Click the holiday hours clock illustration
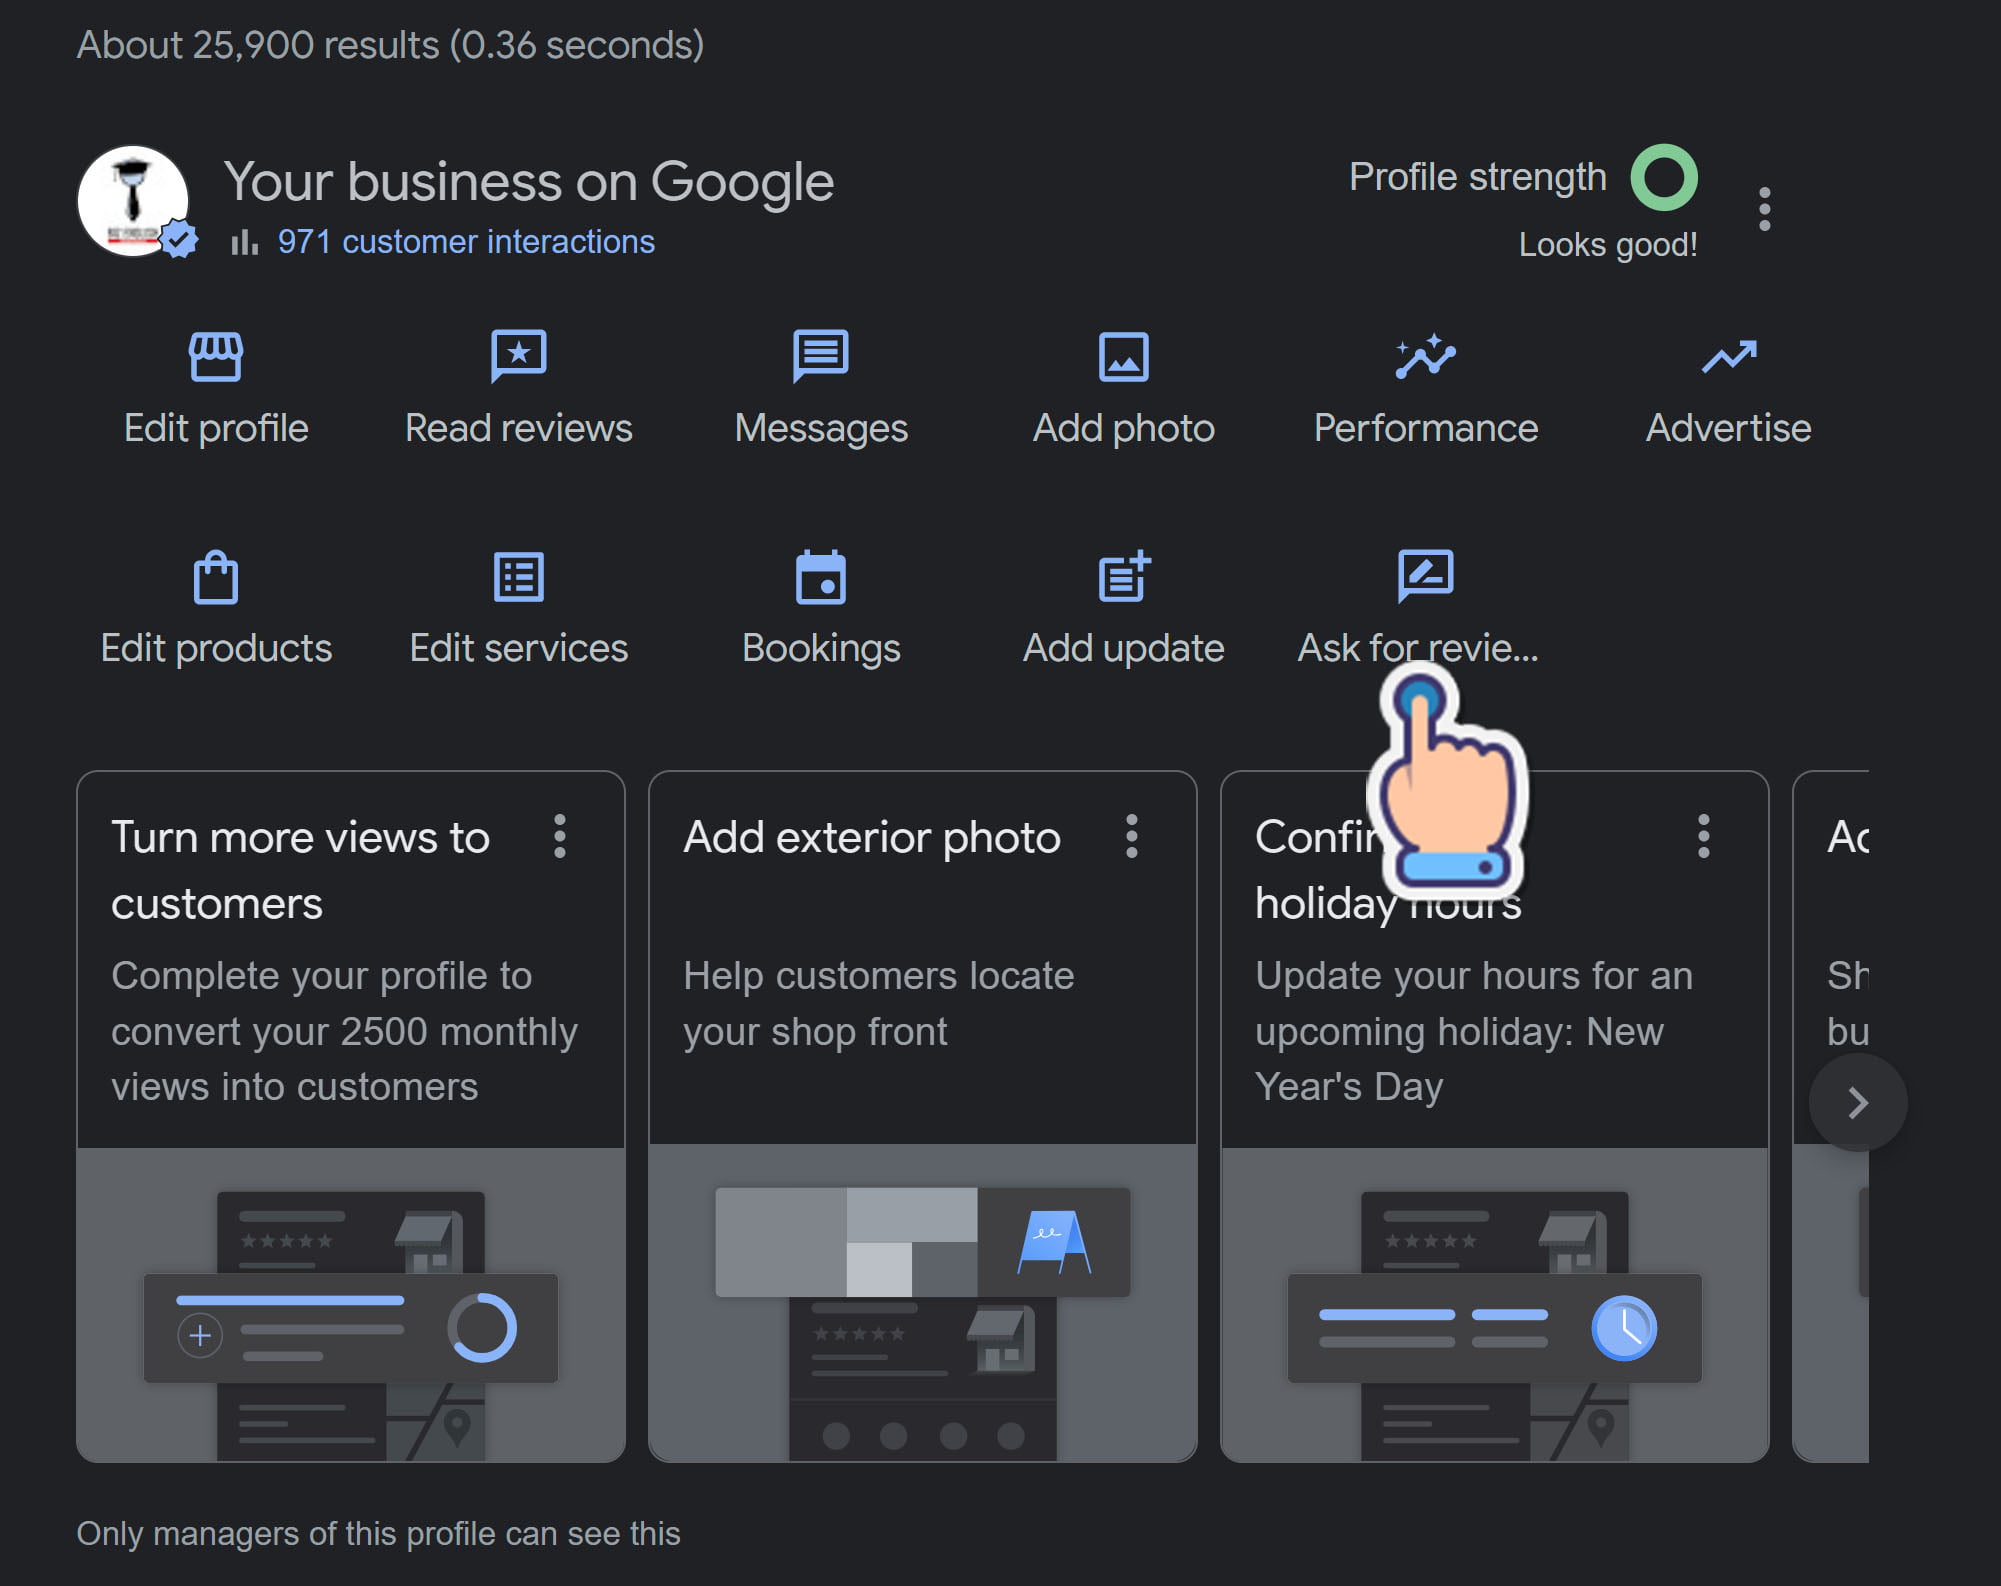 (x=1624, y=1328)
